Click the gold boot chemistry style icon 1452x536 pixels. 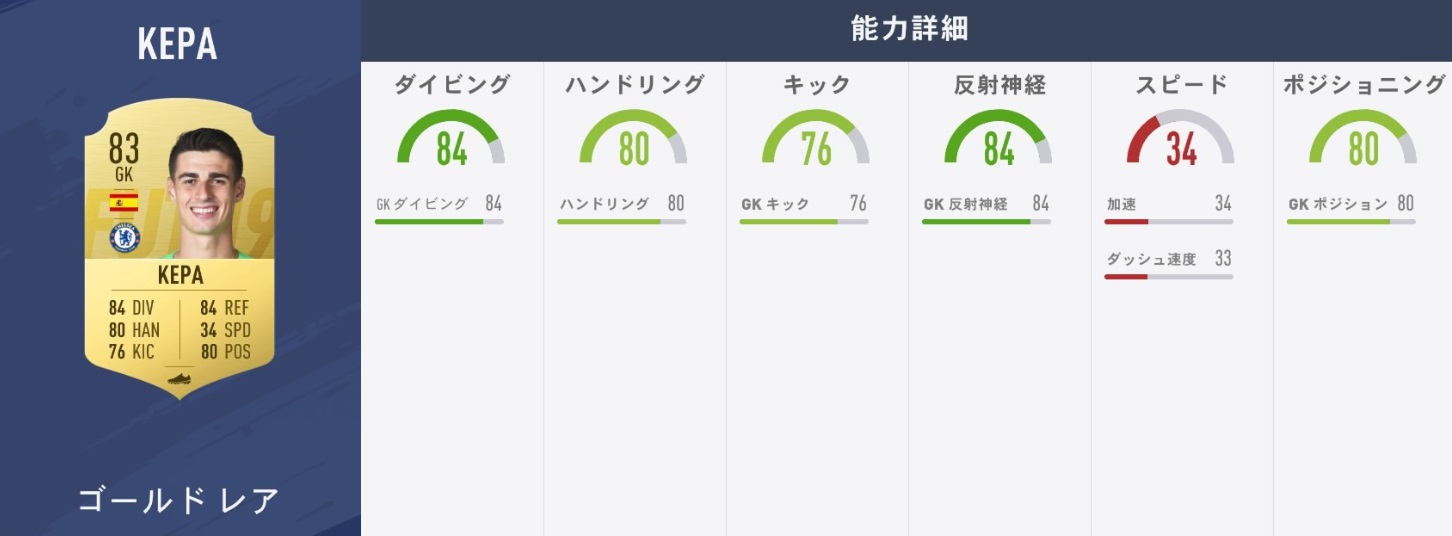(179, 379)
